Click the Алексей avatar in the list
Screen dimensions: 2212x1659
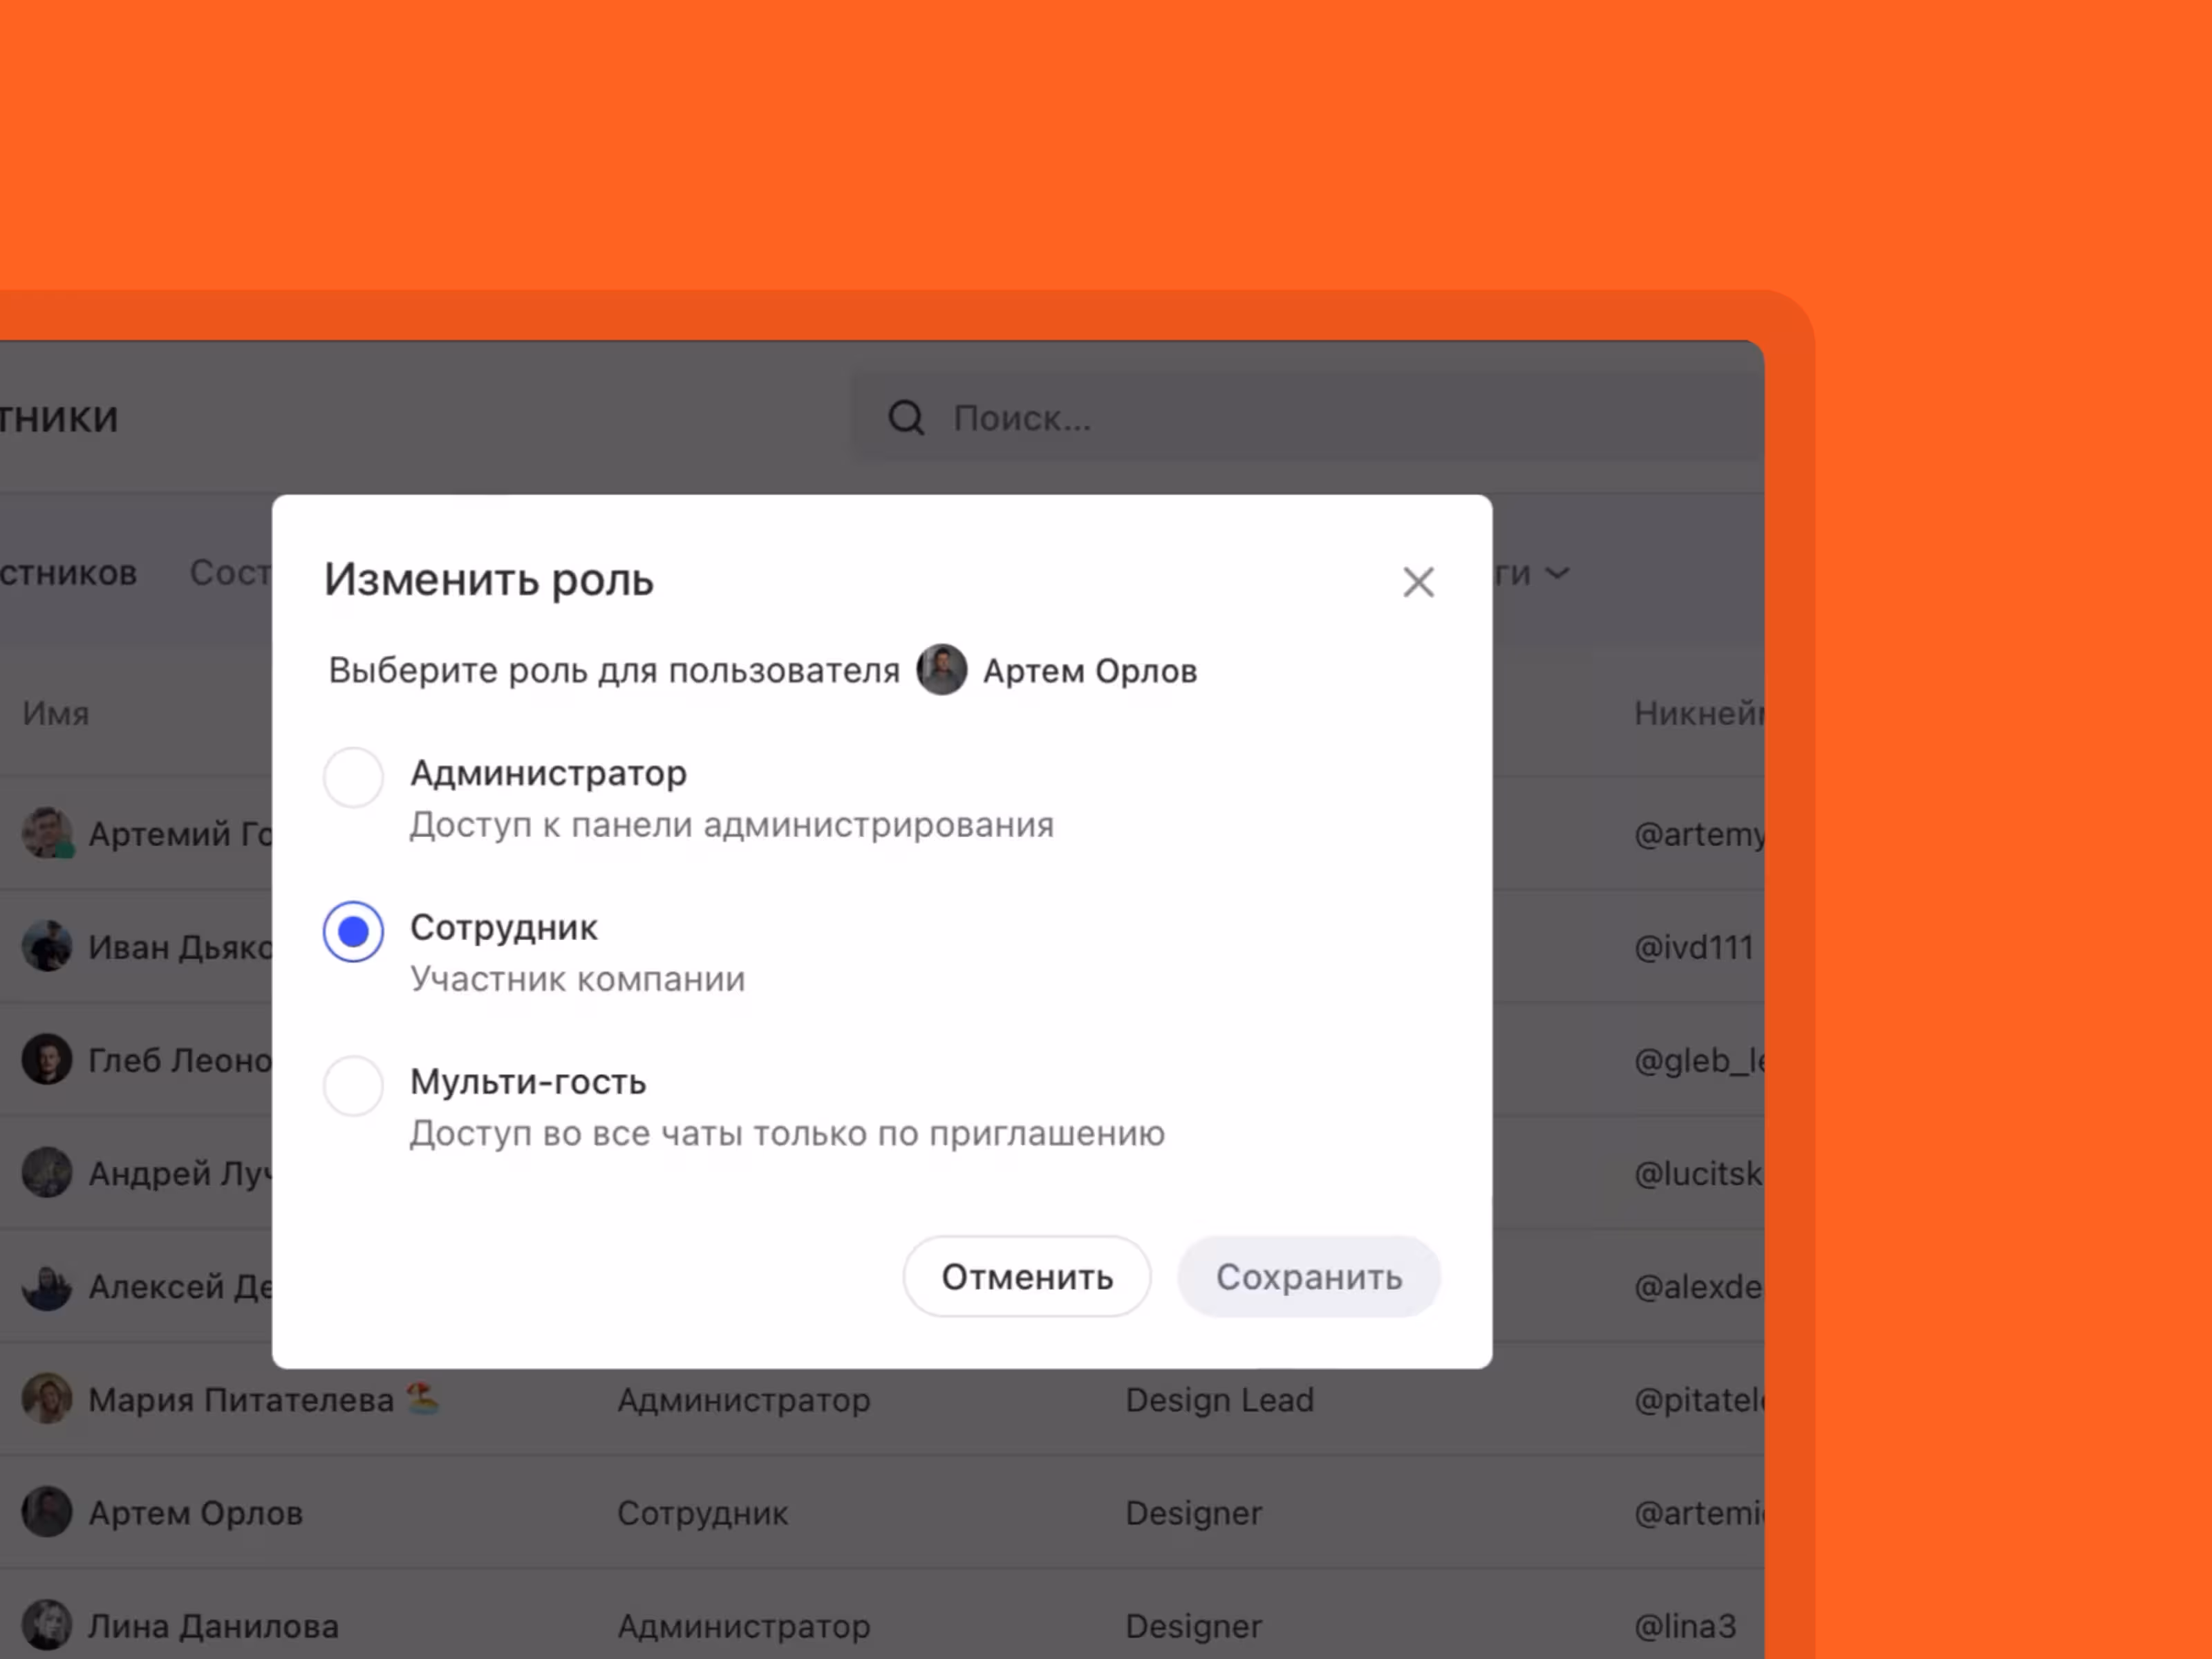(47, 1286)
